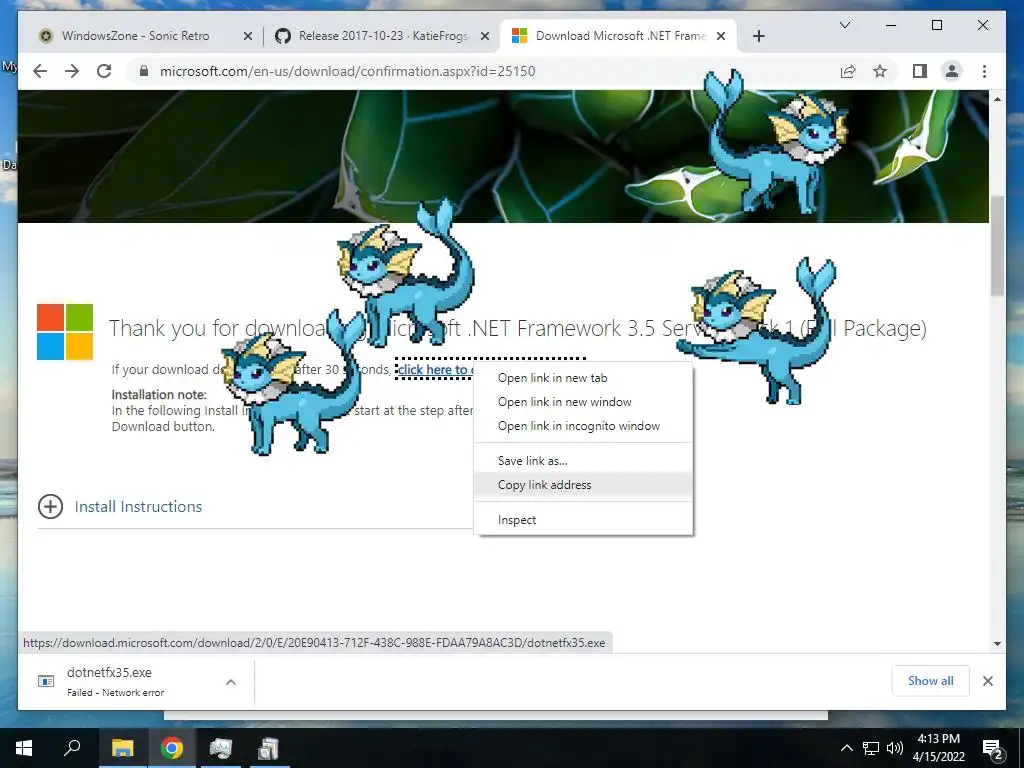The image size is (1024, 768).
Task: Click Chrome icon in taskbar
Action: 172,748
